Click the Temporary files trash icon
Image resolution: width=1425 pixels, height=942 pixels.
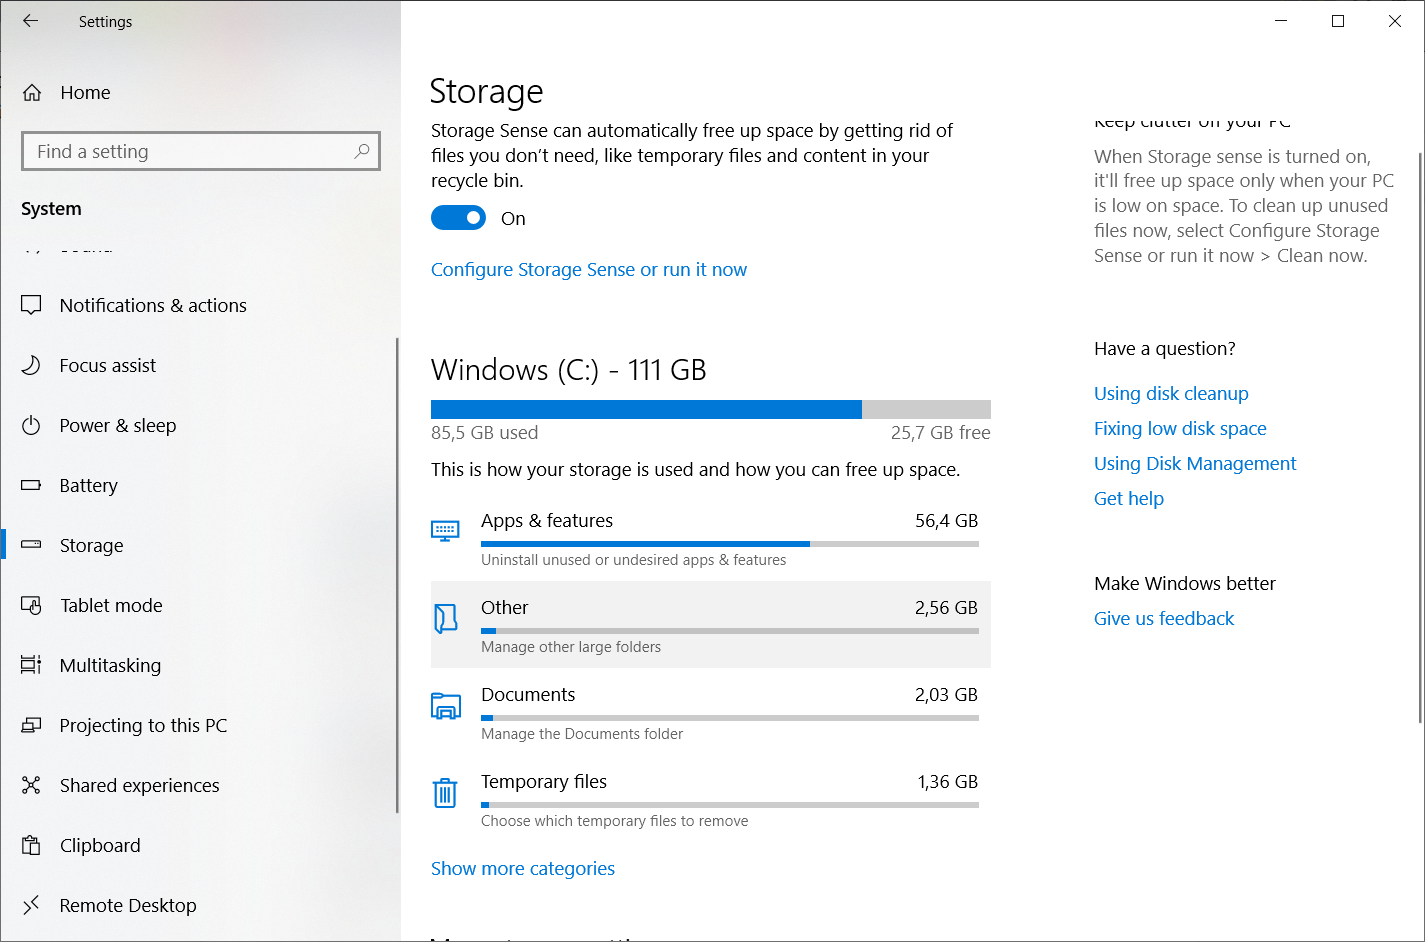click(445, 793)
